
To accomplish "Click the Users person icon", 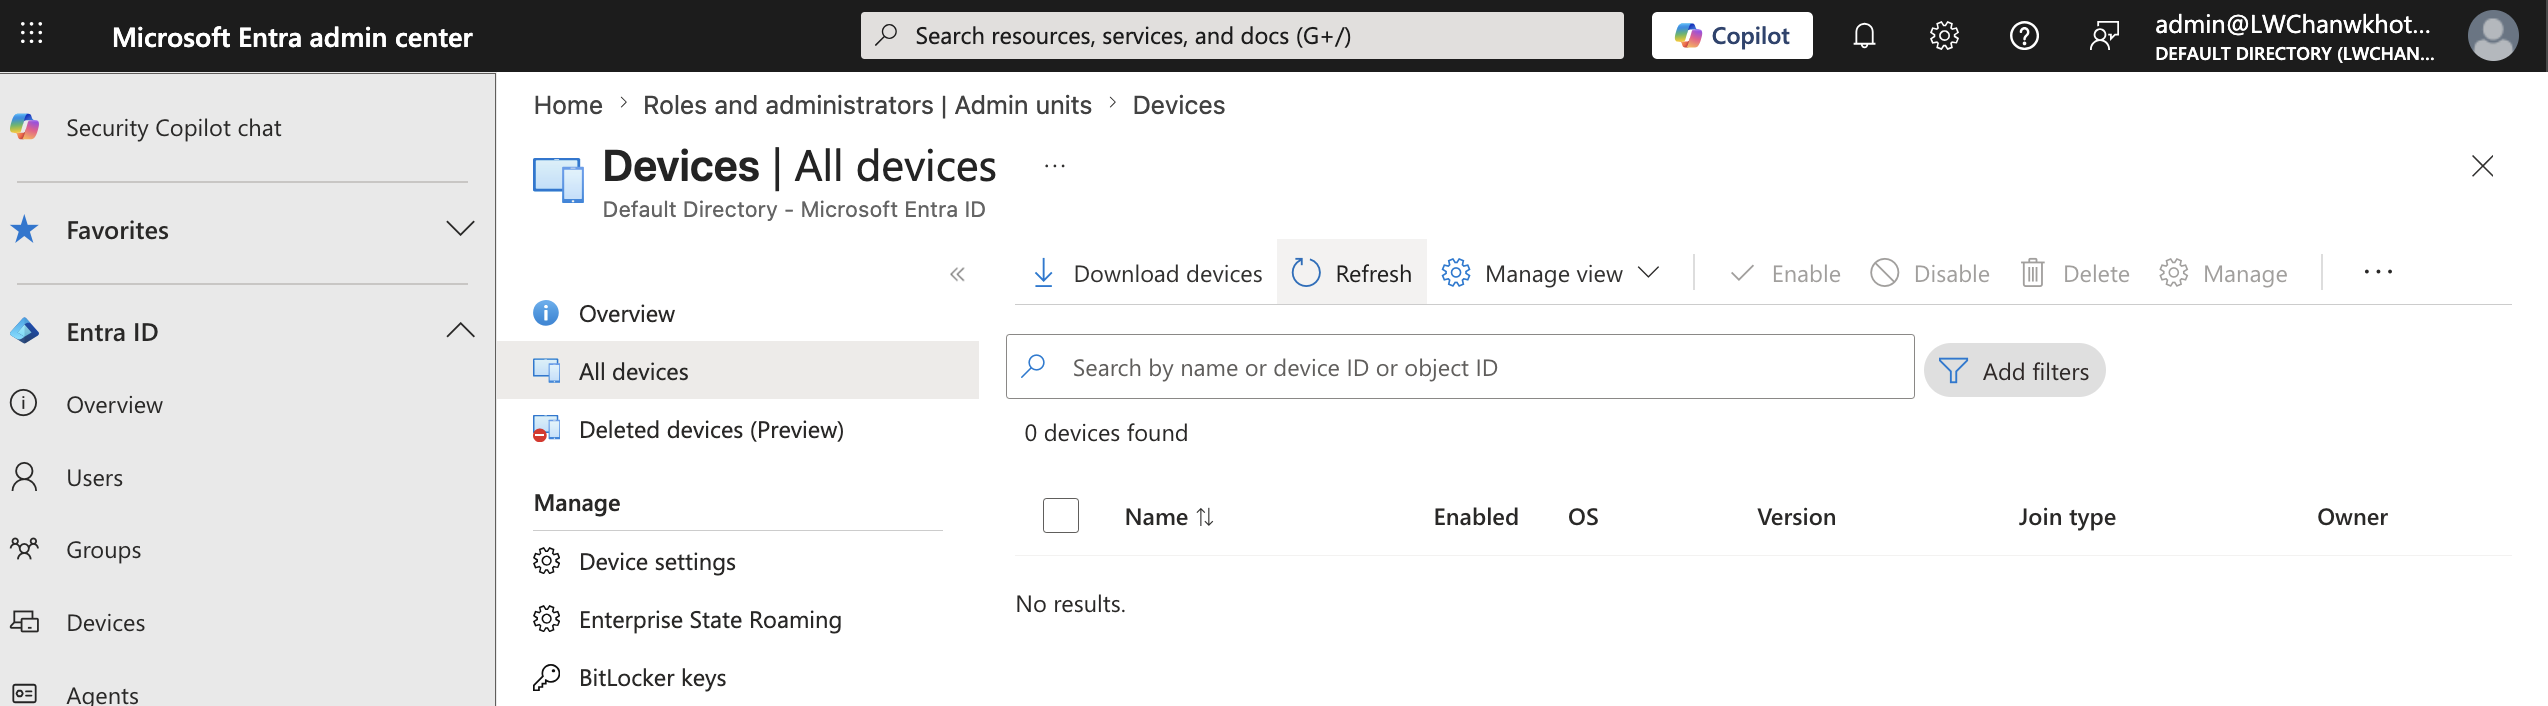I will [25, 477].
